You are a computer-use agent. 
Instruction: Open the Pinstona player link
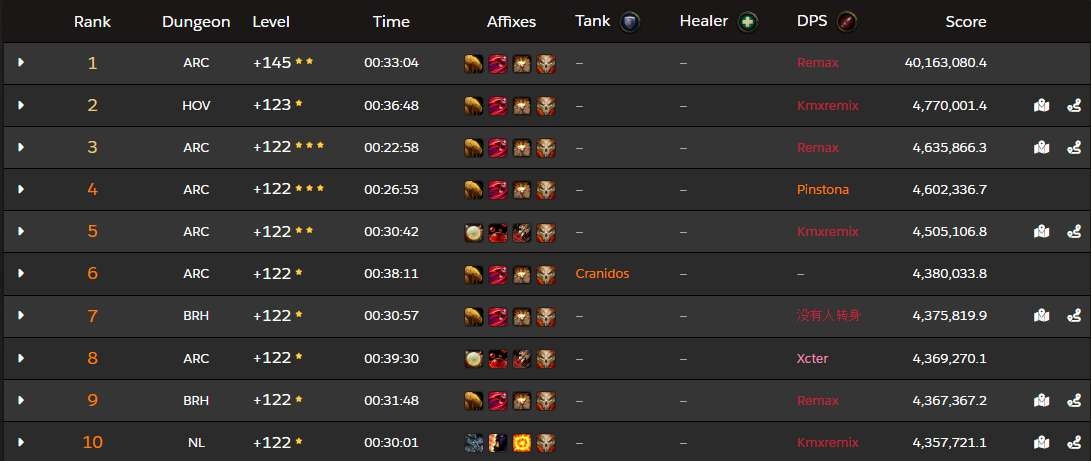click(823, 189)
